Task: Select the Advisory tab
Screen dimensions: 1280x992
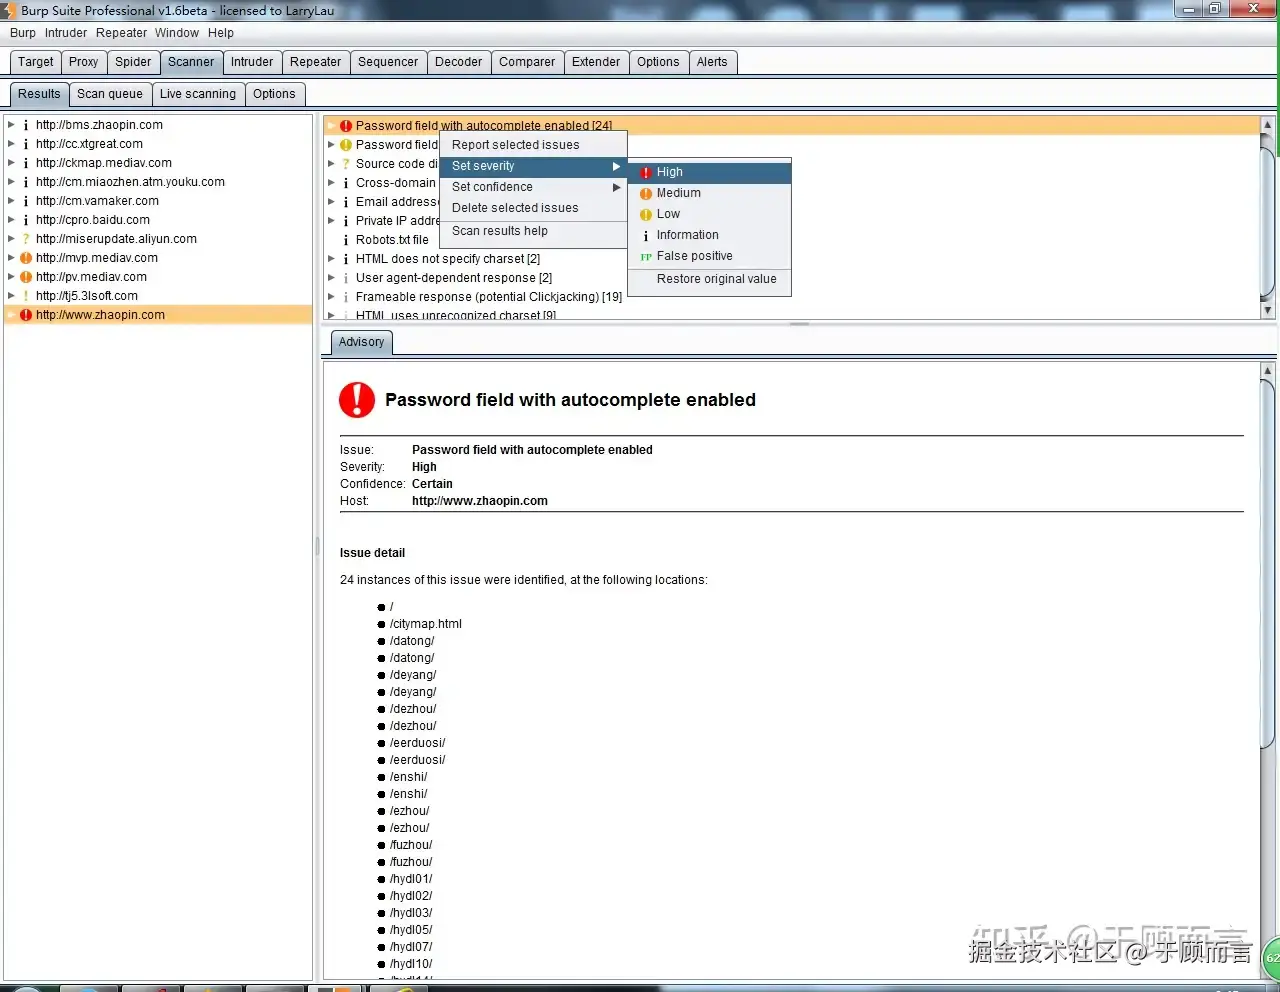Action: 361,342
